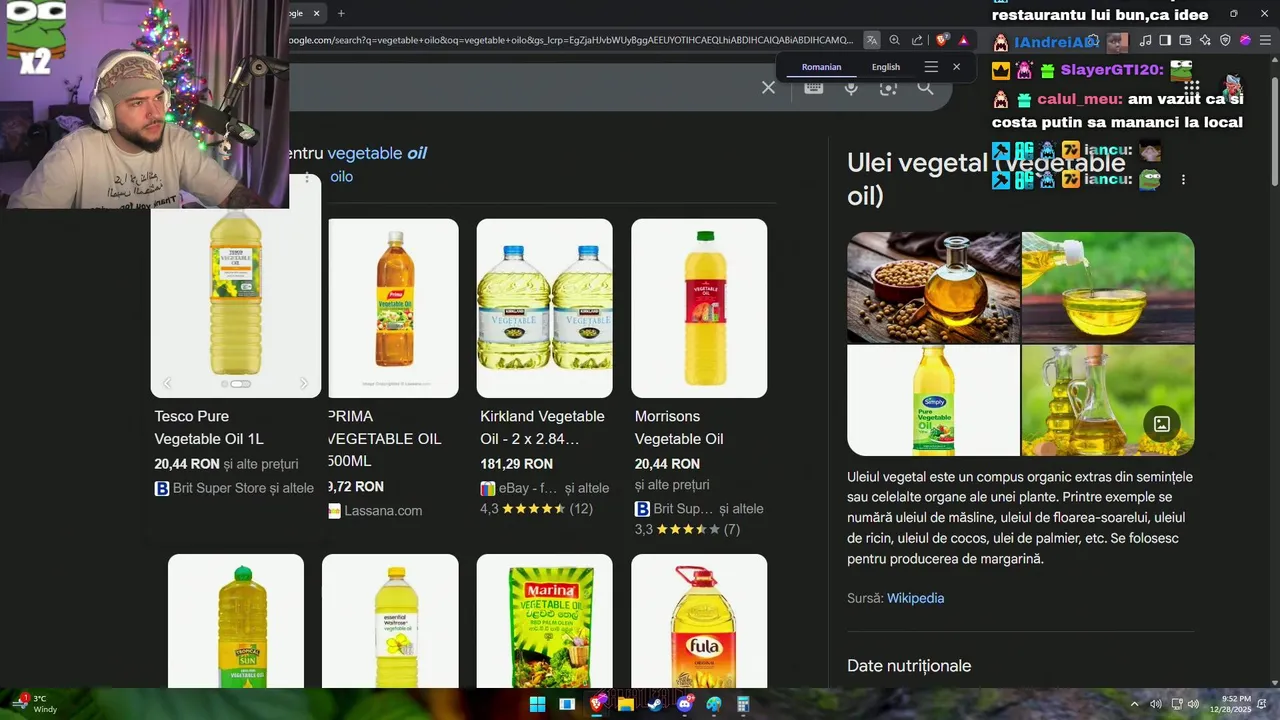
Task: Click the Kirkland two-bottle product image
Action: [545, 308]
